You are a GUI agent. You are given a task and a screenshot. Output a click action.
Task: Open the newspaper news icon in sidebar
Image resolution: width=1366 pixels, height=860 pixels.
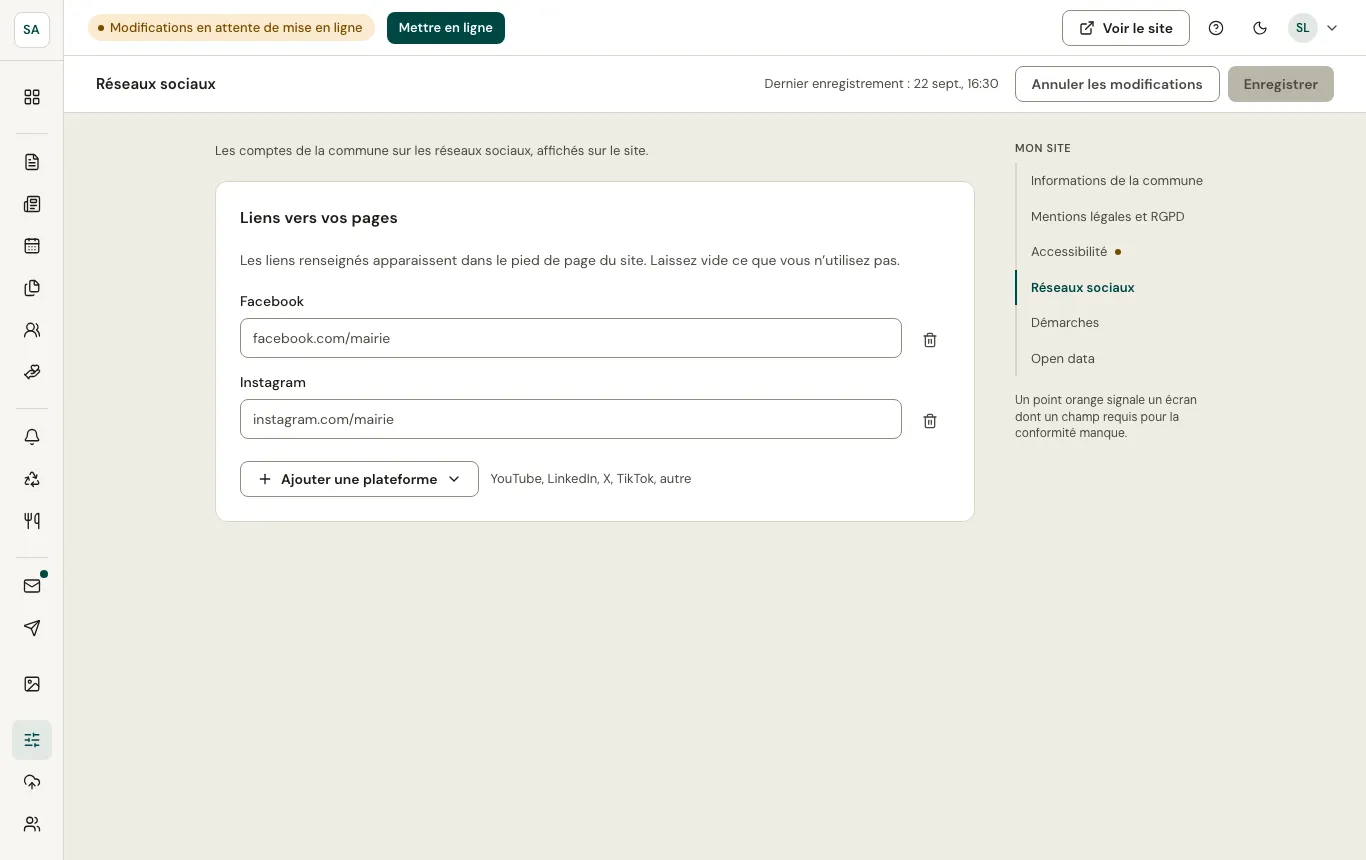(32, 204)
